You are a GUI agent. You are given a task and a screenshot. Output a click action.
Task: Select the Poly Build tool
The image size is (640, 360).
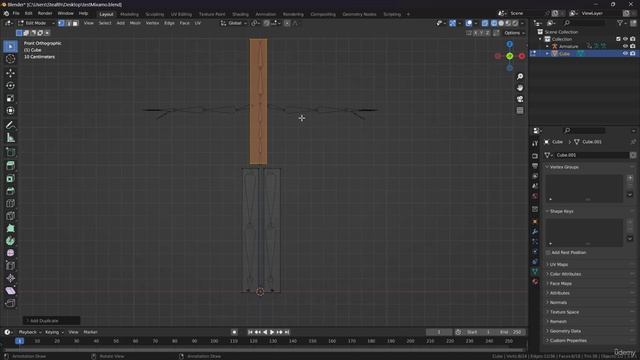10,229
